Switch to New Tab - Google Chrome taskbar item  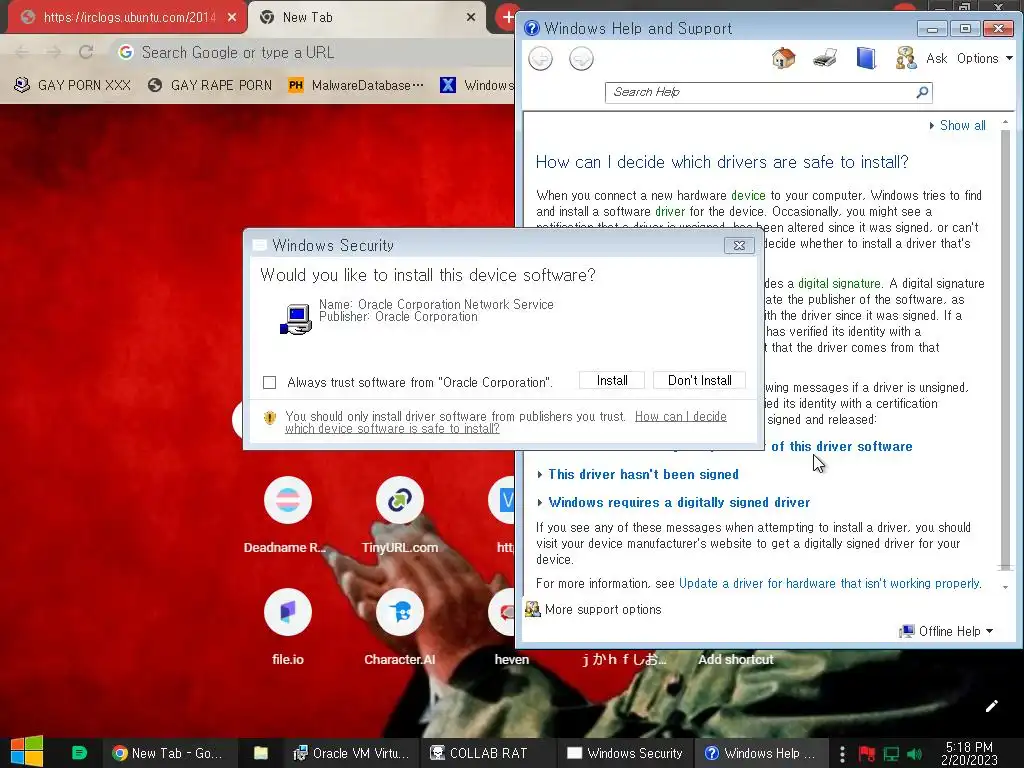pos(168,753)
